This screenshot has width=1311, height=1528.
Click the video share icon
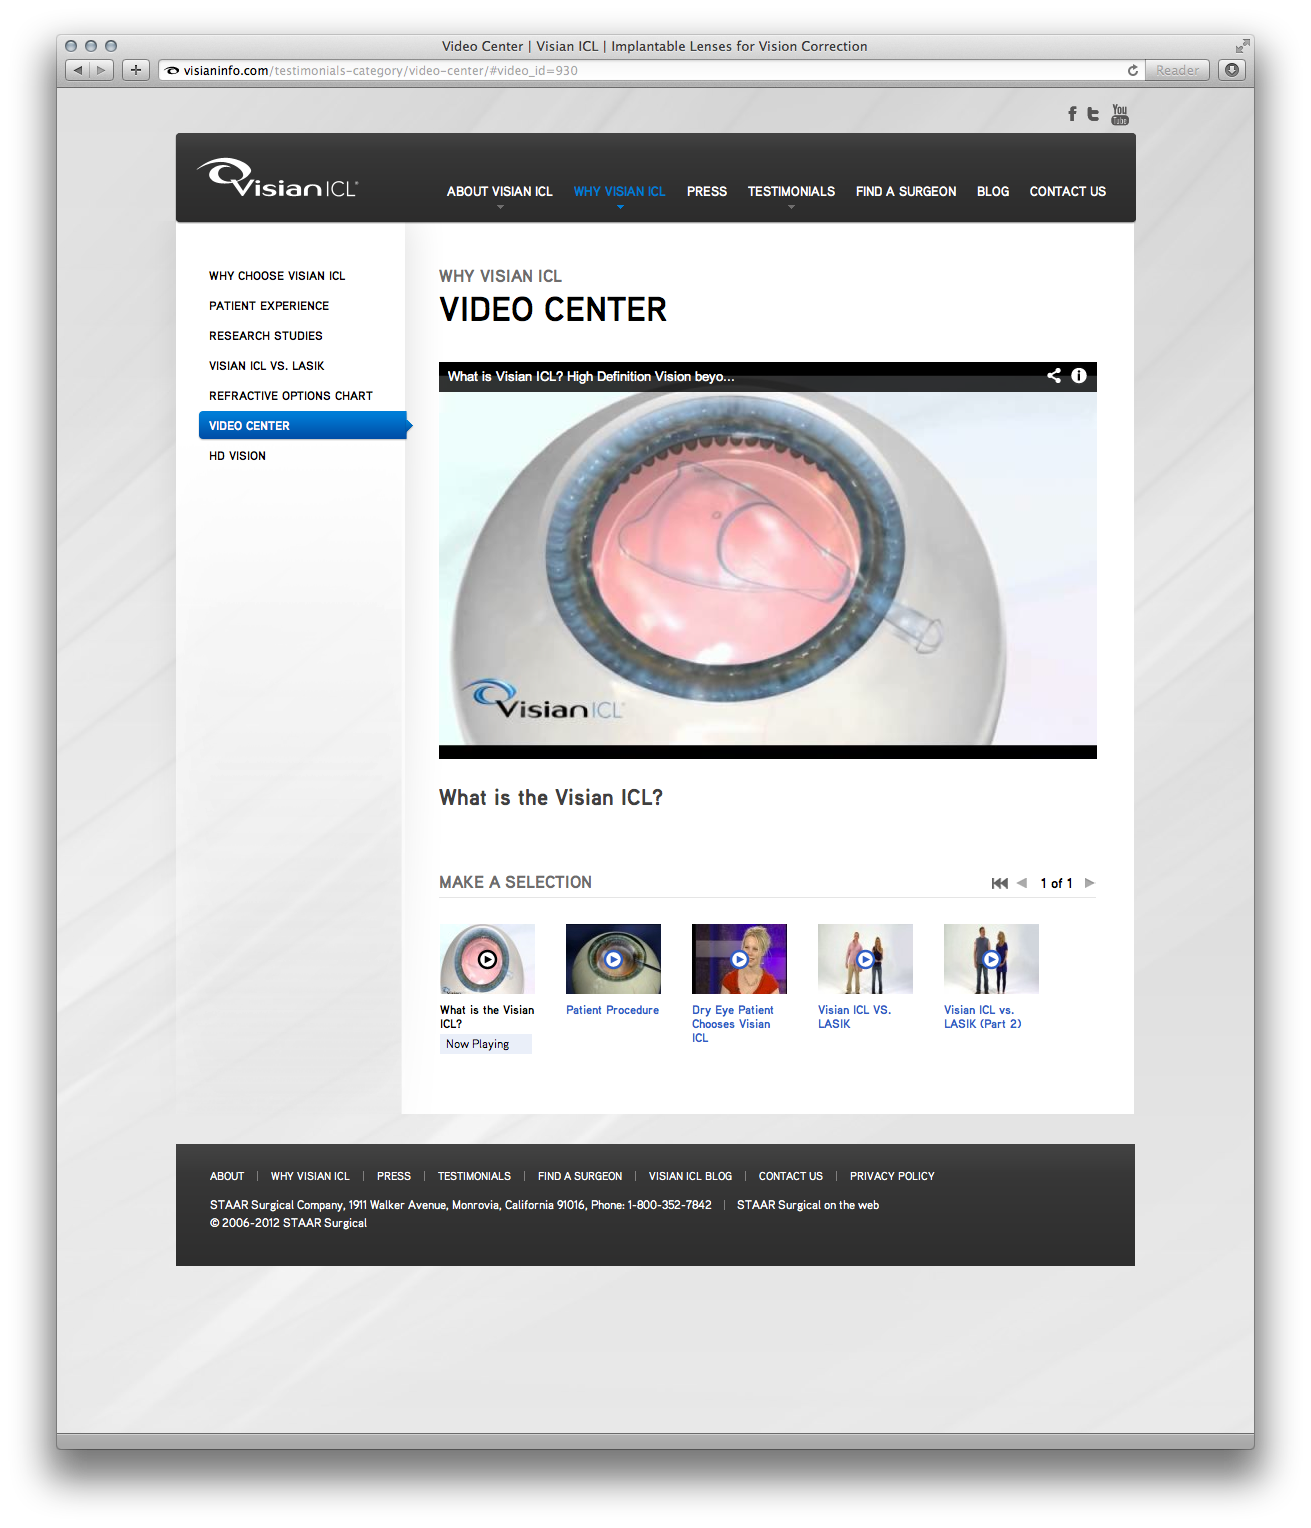tap(1054, 376)
